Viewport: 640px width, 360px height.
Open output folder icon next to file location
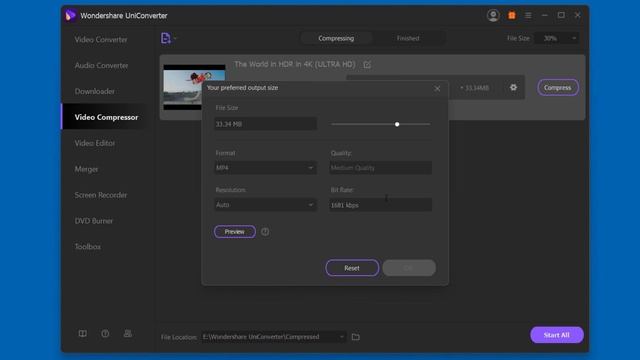pyautogui.click(x=356, y=337)
